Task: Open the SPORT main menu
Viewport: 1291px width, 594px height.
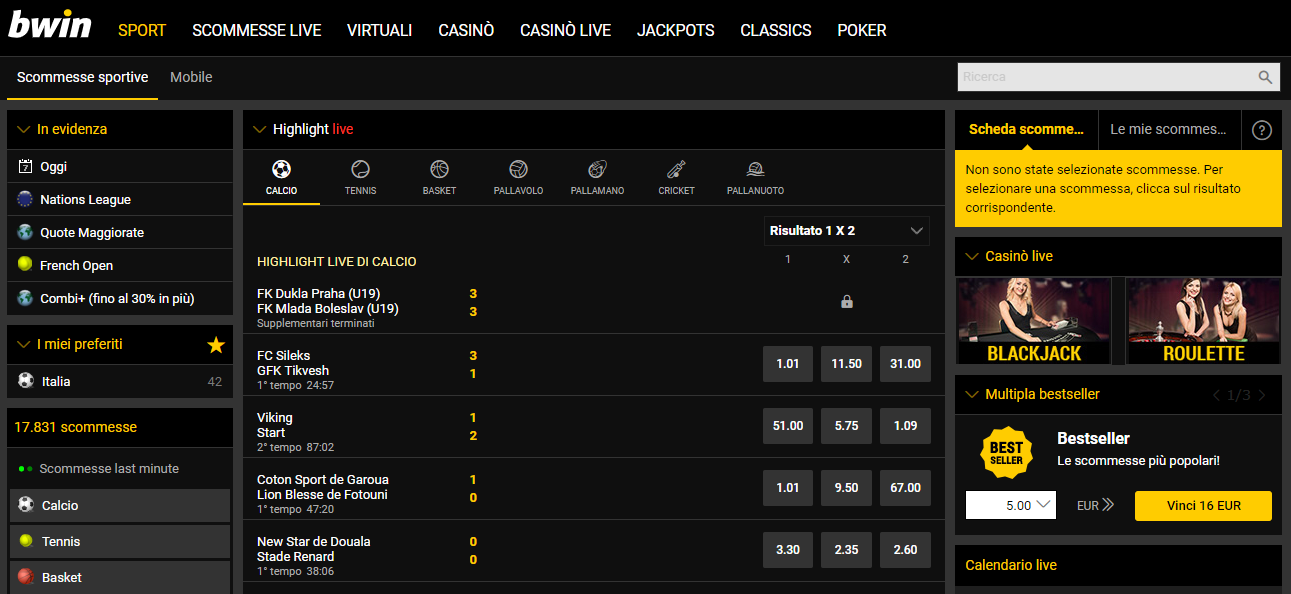Action: tap(142, 30)
